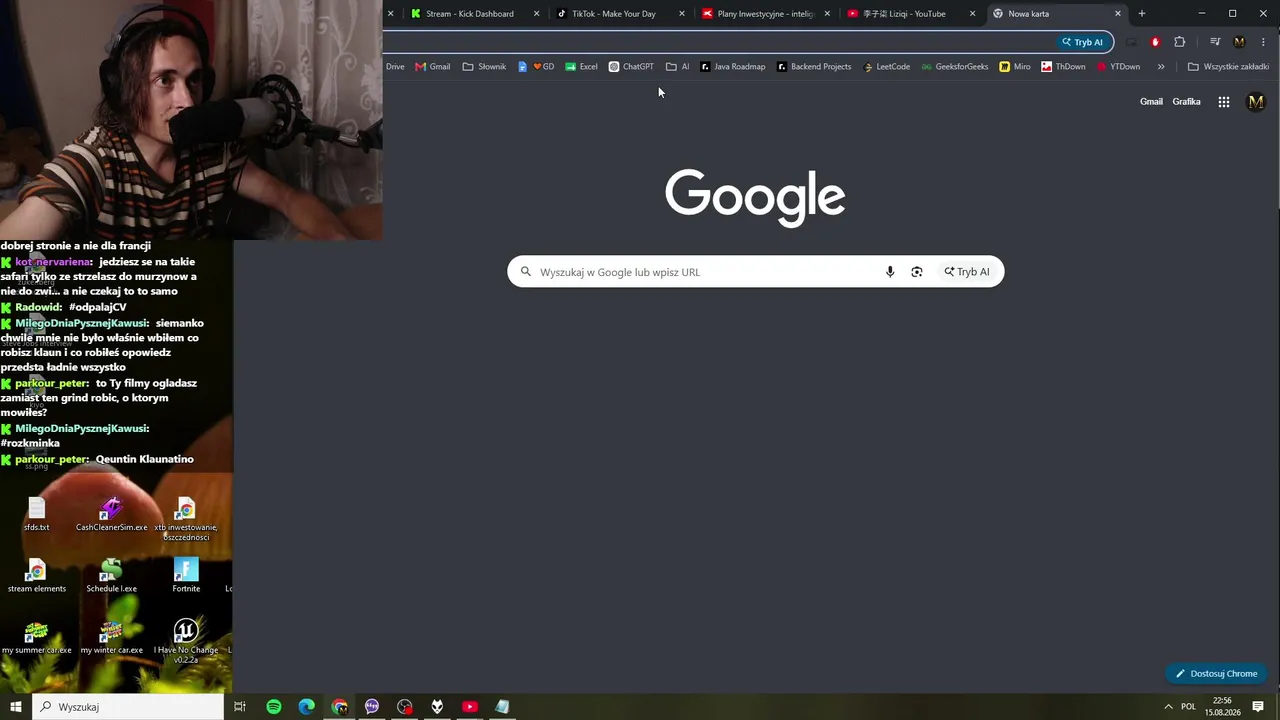Click Tryb AI inside the Google search box
1280x720 pixels.
click(967, 272)
